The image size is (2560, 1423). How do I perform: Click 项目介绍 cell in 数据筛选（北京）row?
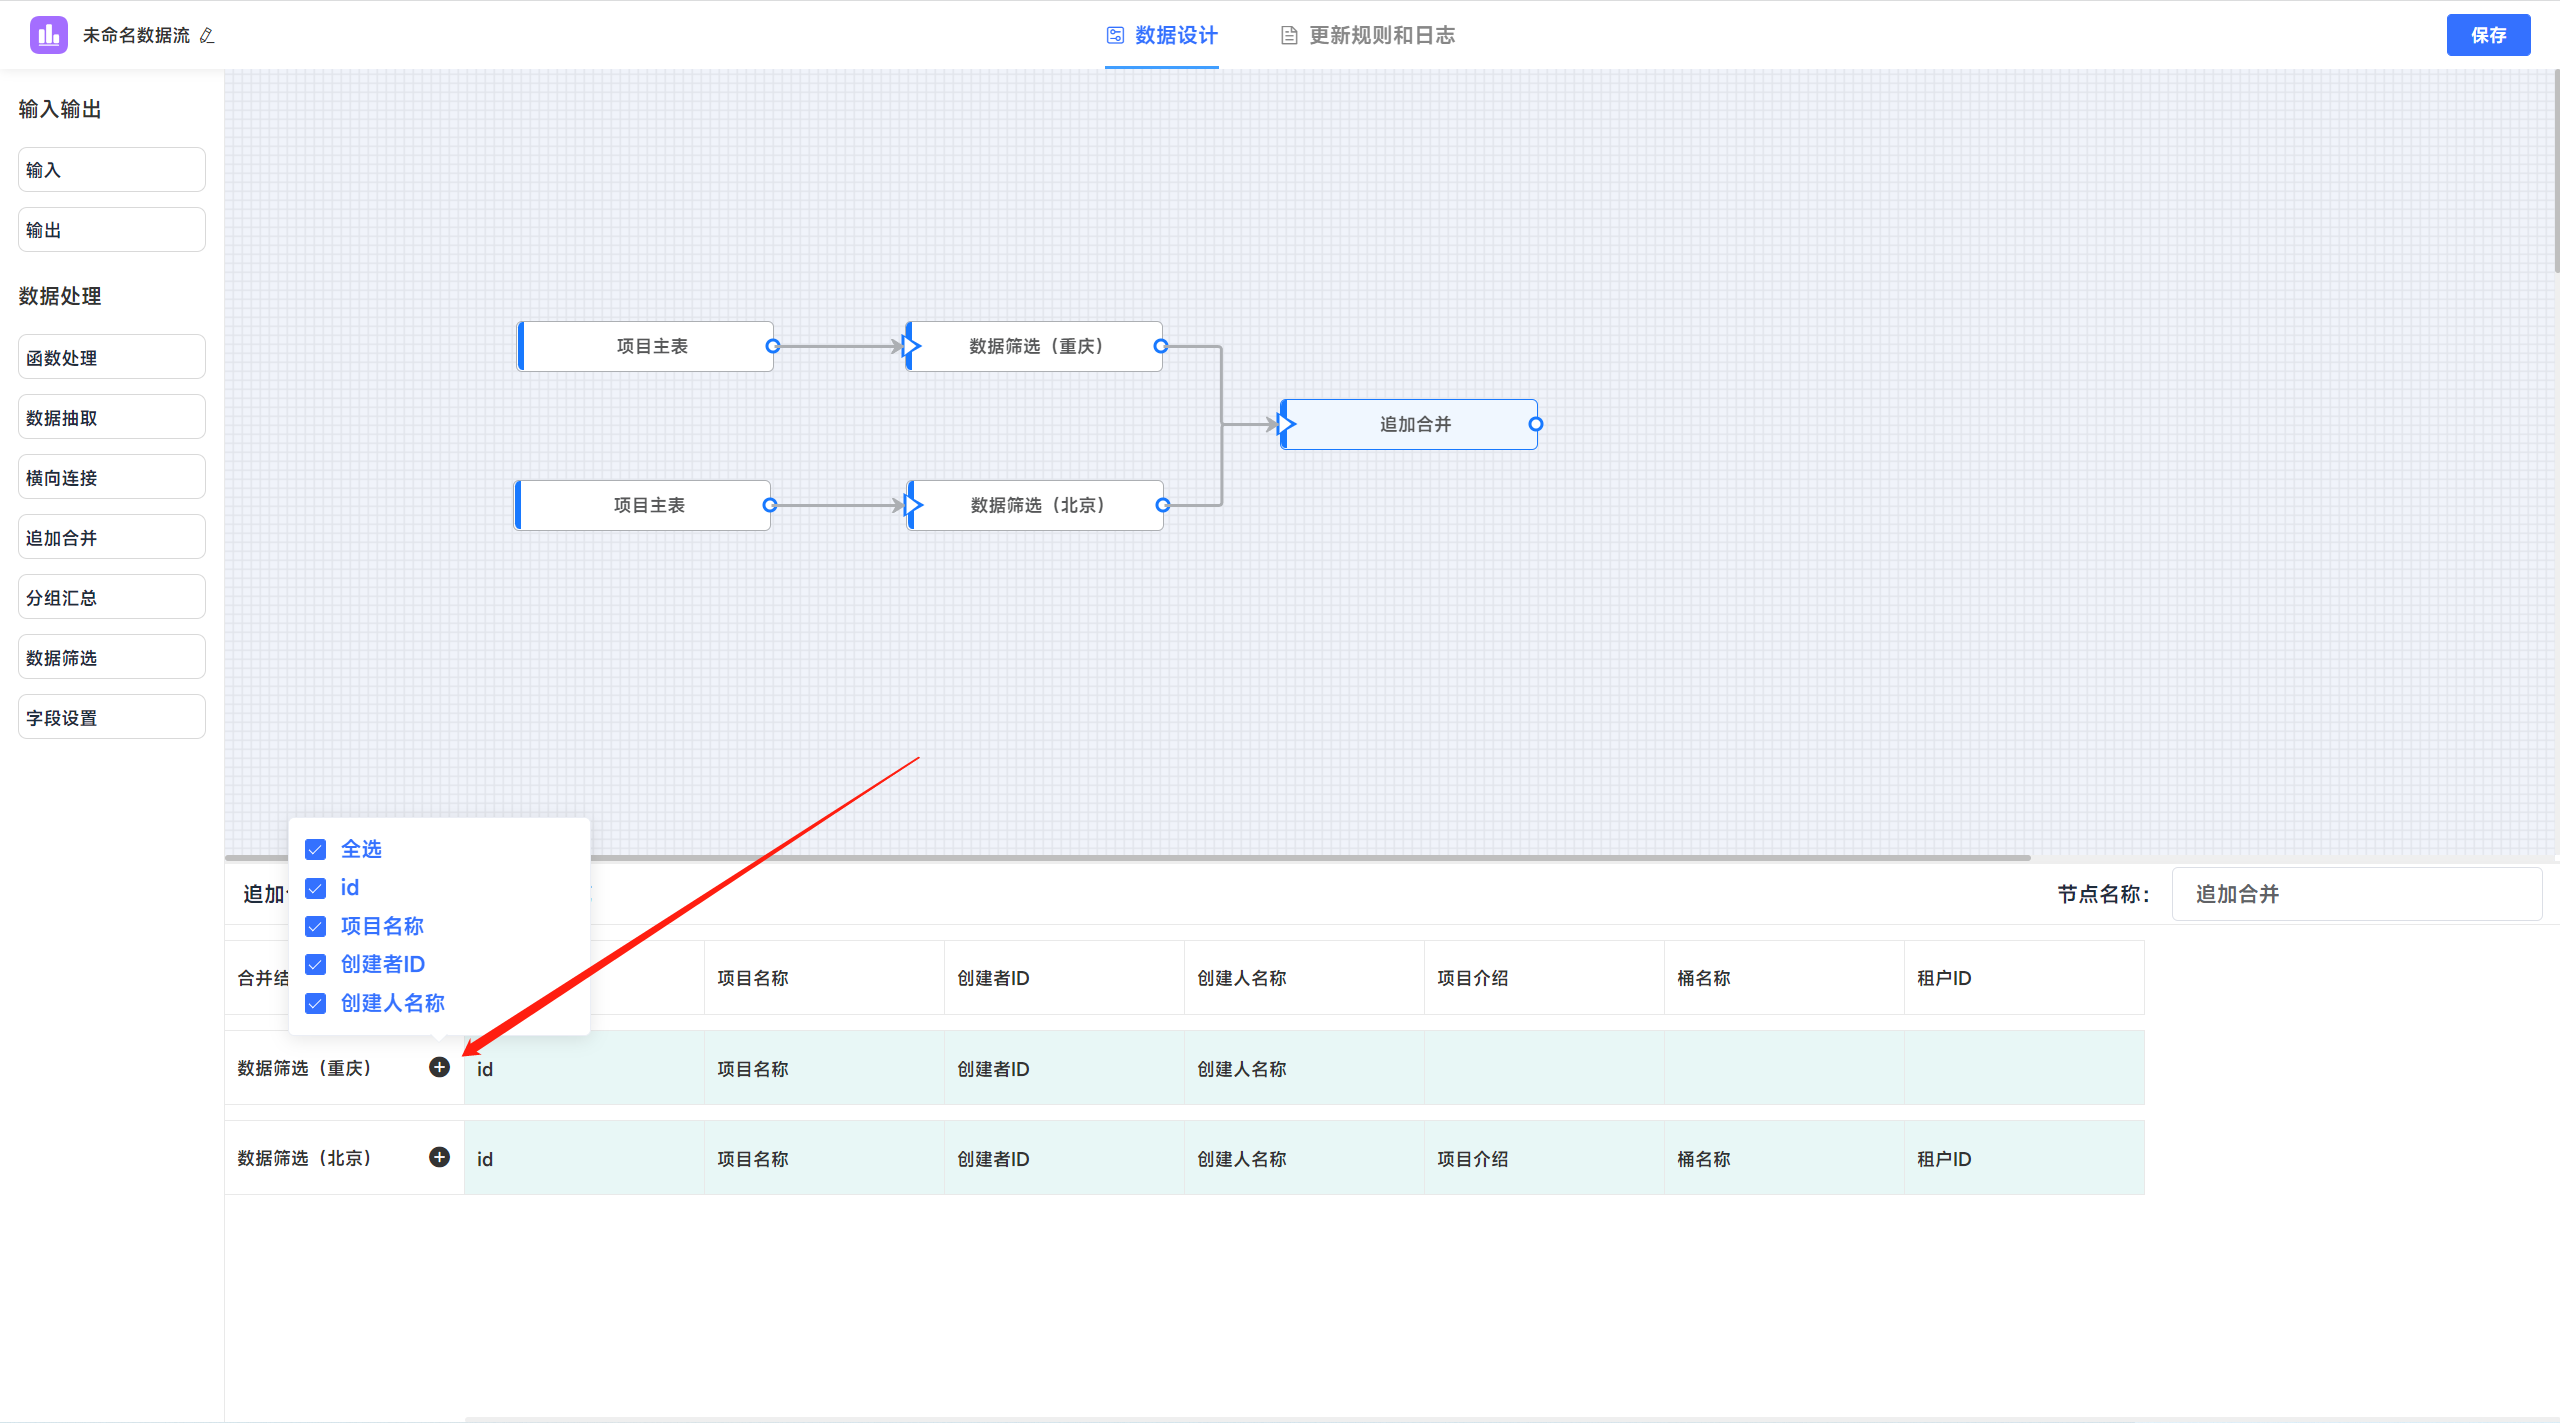pyautogui.click(x=1544, y=1158)
